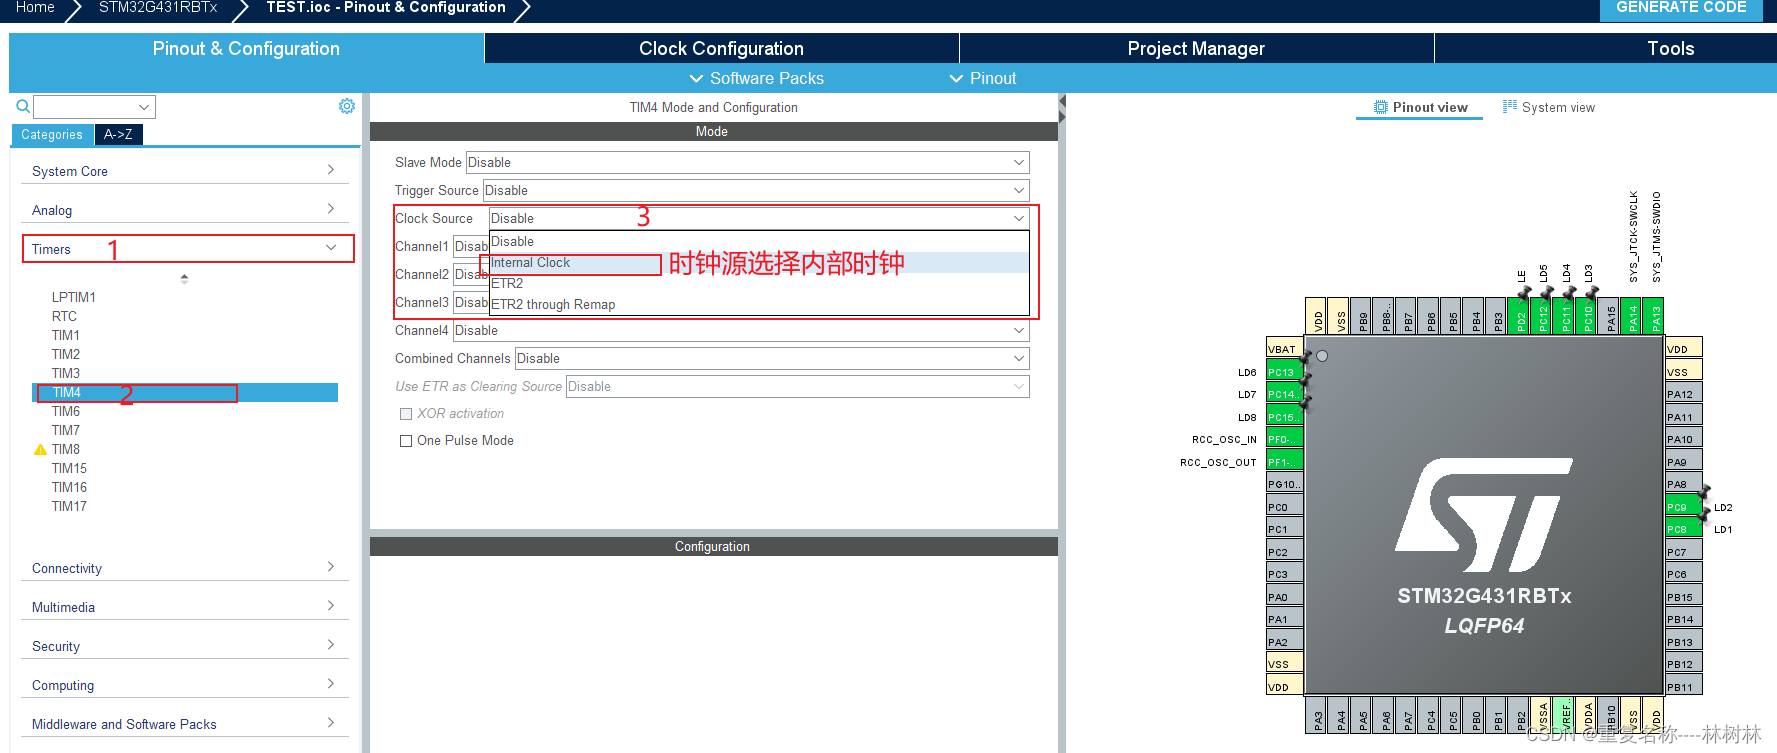Open the Pinout menu
Image resolution: width=1777 pixels, height=753 pixels.
(x=983, y=78)
